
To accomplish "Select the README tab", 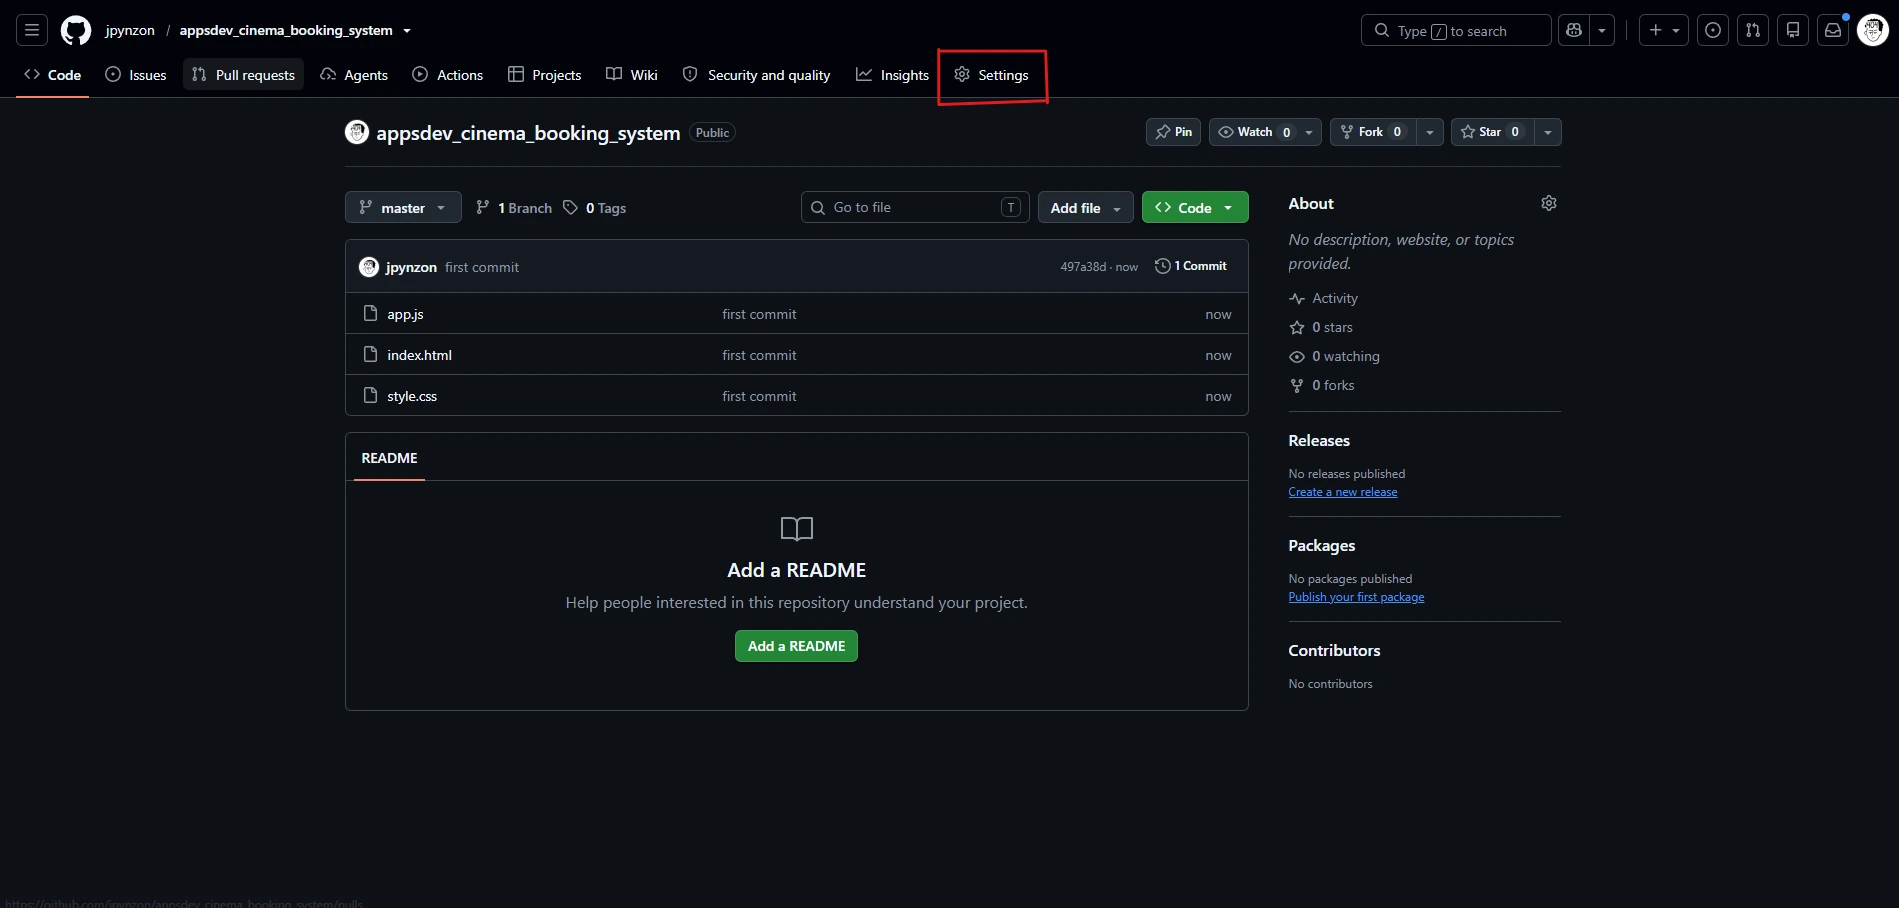I will point(389,458).
